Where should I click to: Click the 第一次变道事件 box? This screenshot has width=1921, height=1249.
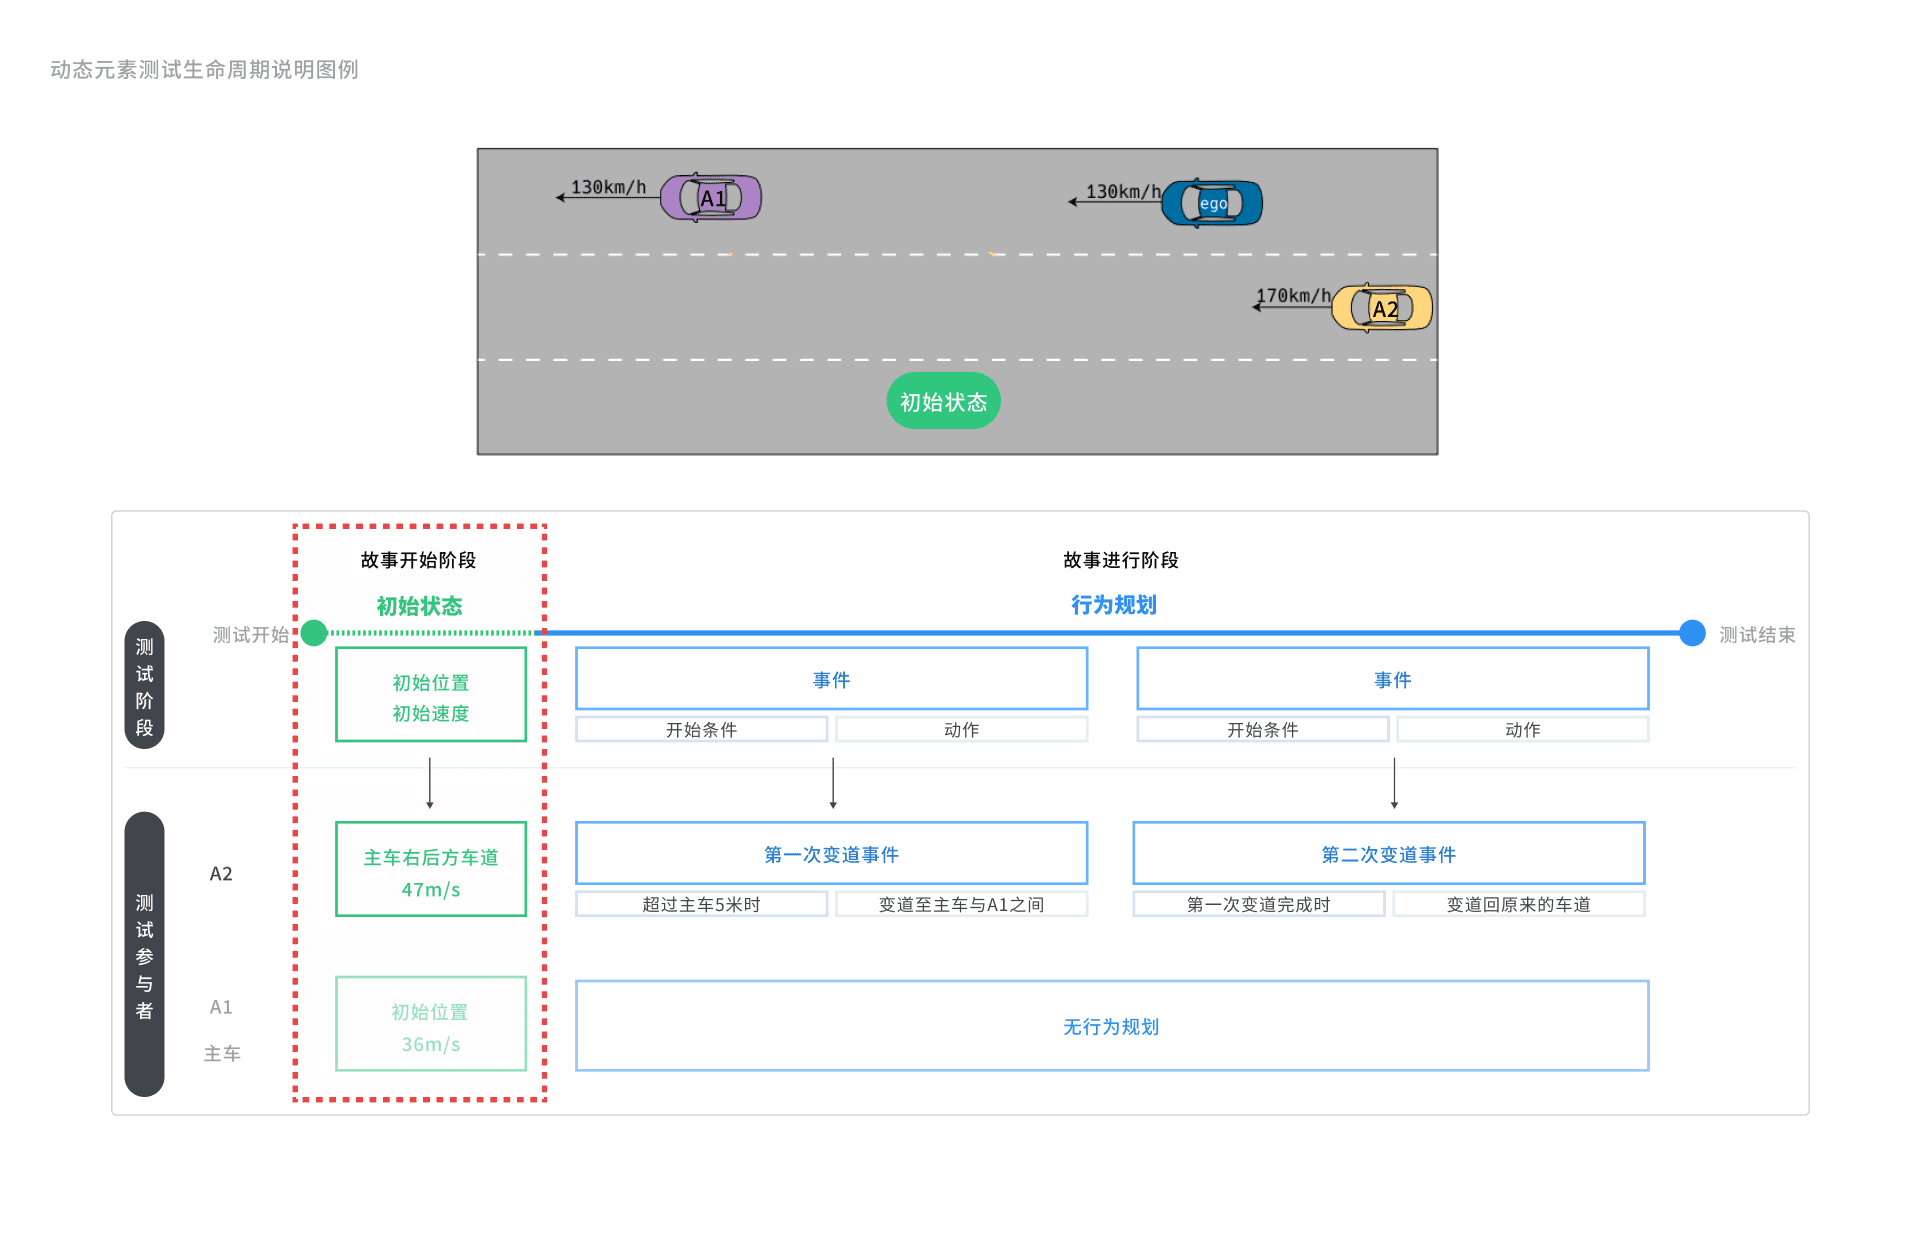(831, 854)
